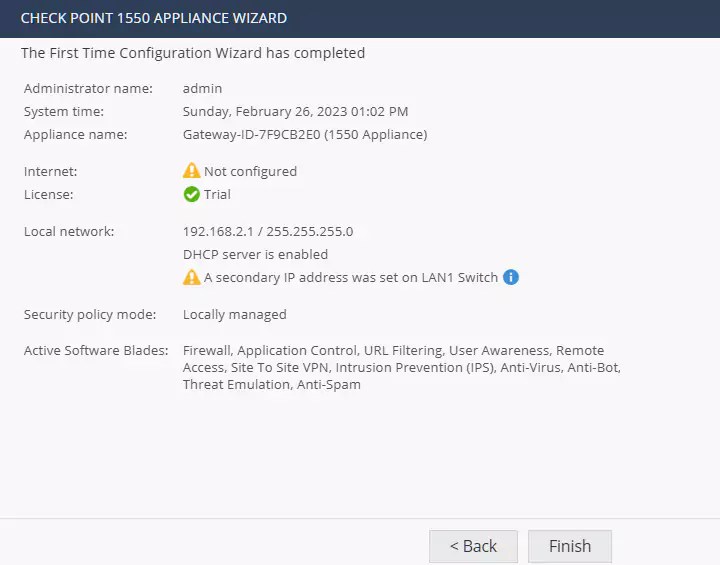Click the "Not configured" internet status text
Screen dimensions: 720x565
[250, 171]
